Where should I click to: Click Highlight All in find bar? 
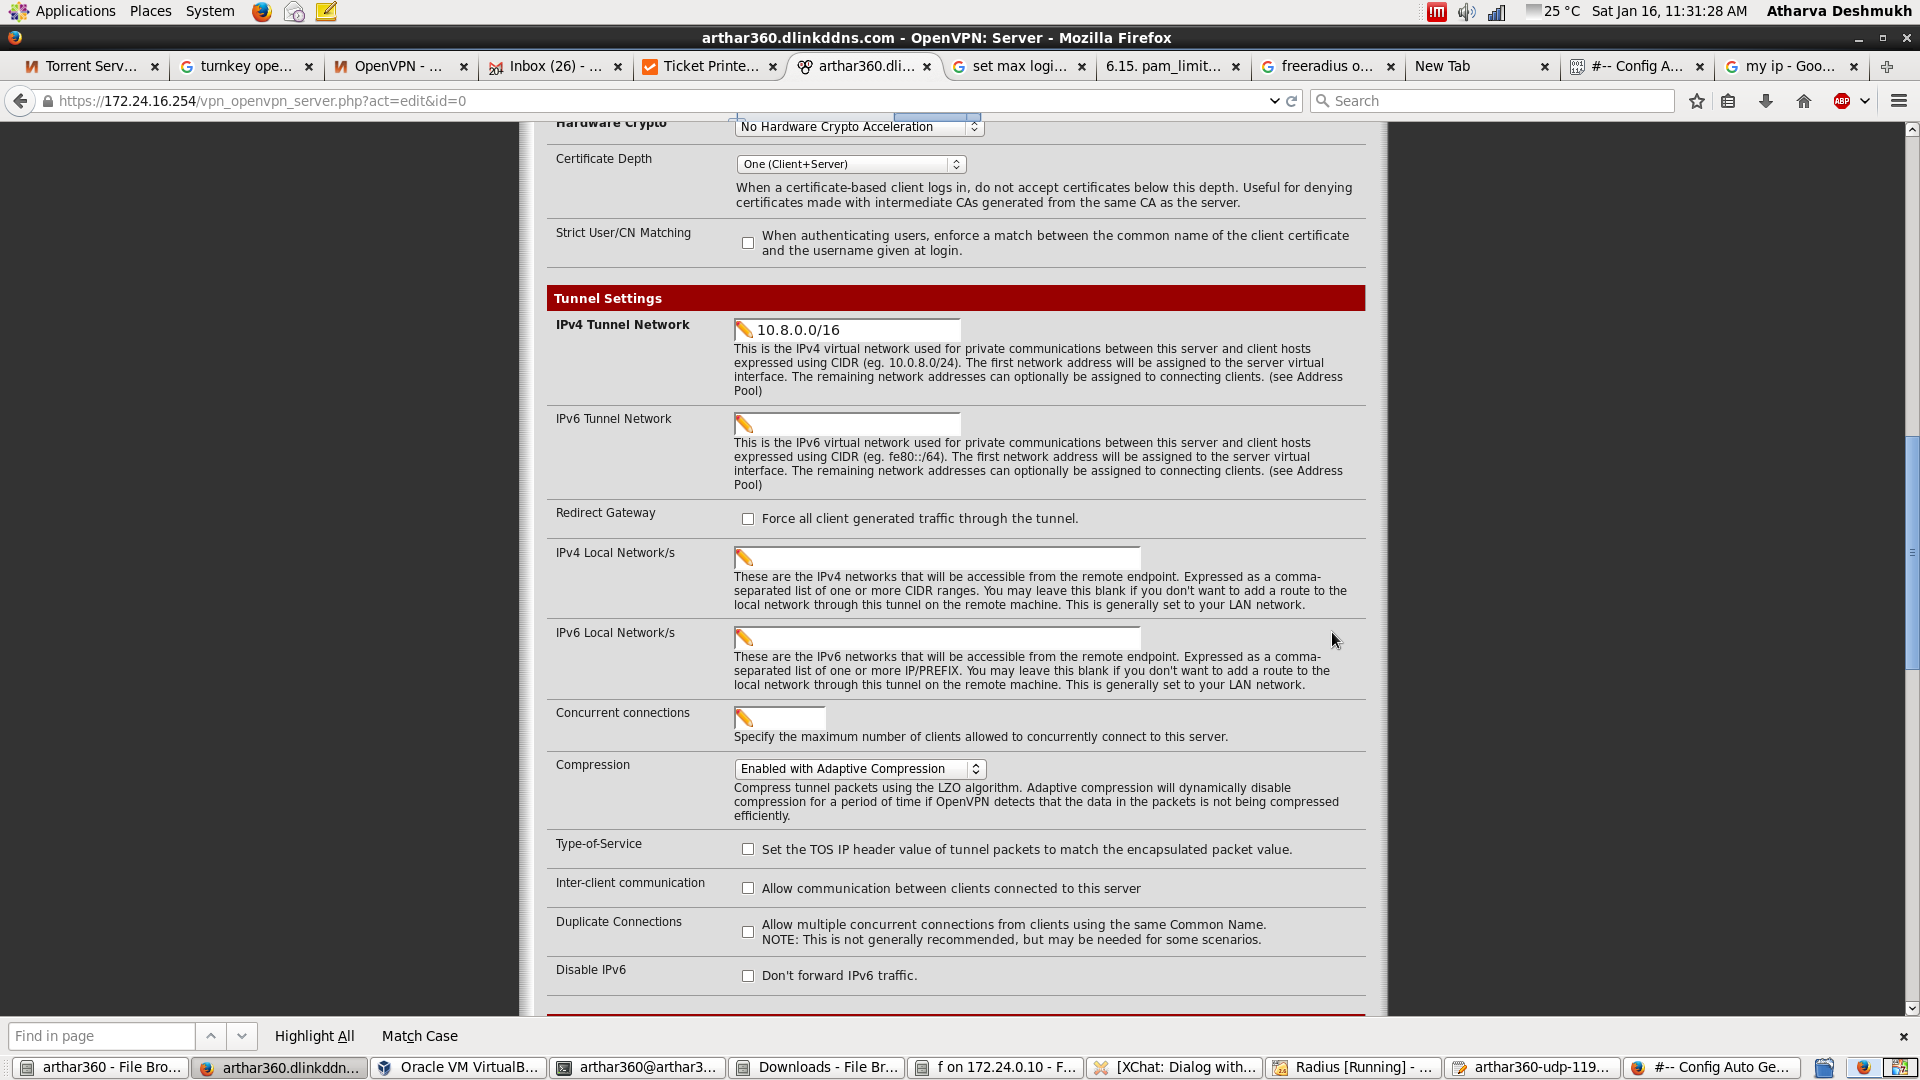[314, 1036]
